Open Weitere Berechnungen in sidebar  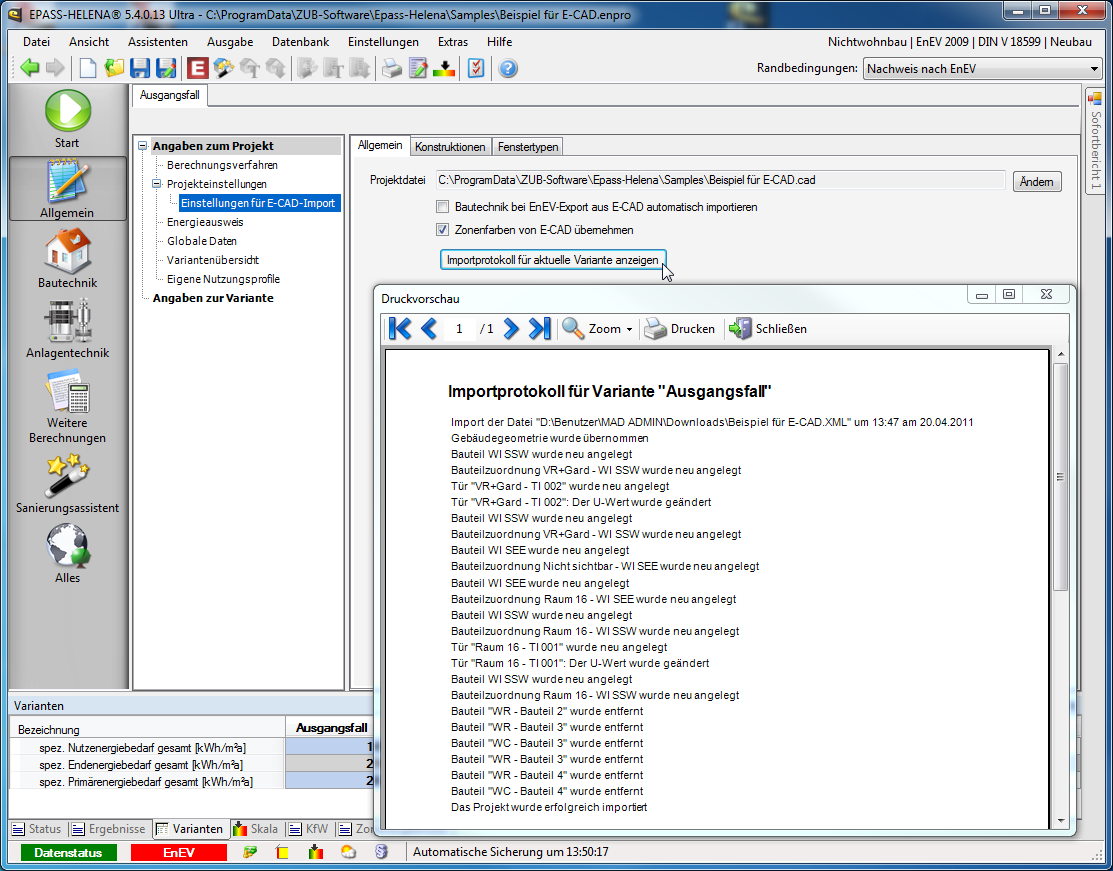click(67, 407)
